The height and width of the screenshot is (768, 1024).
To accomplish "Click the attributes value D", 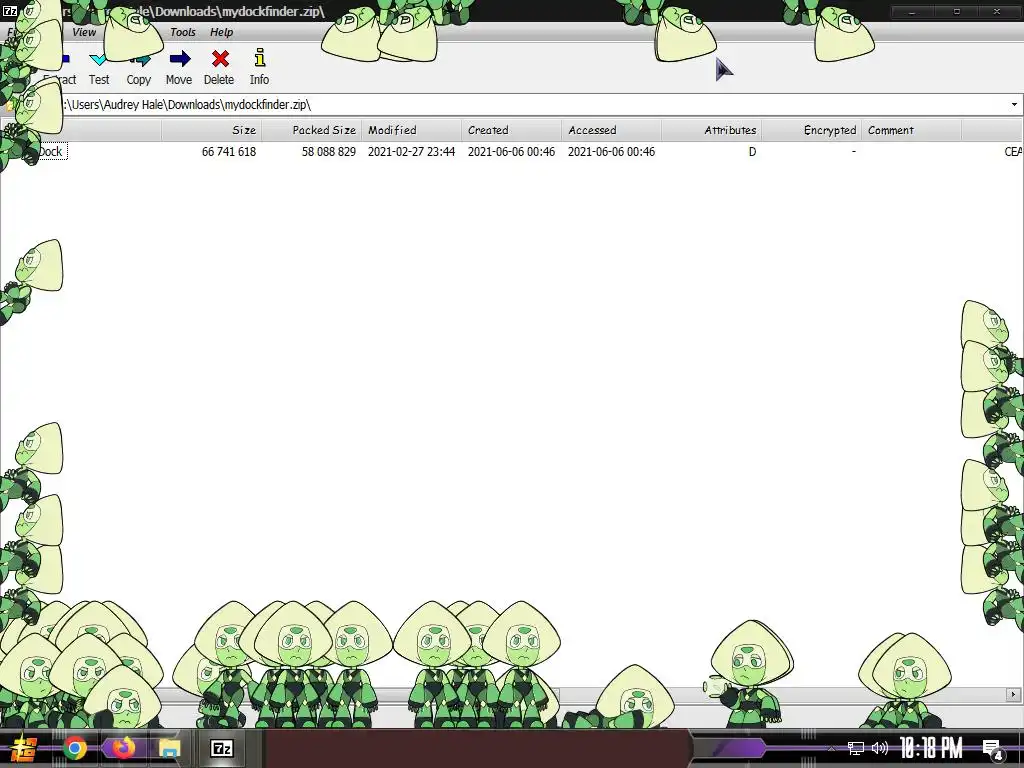I will [752, 152].
